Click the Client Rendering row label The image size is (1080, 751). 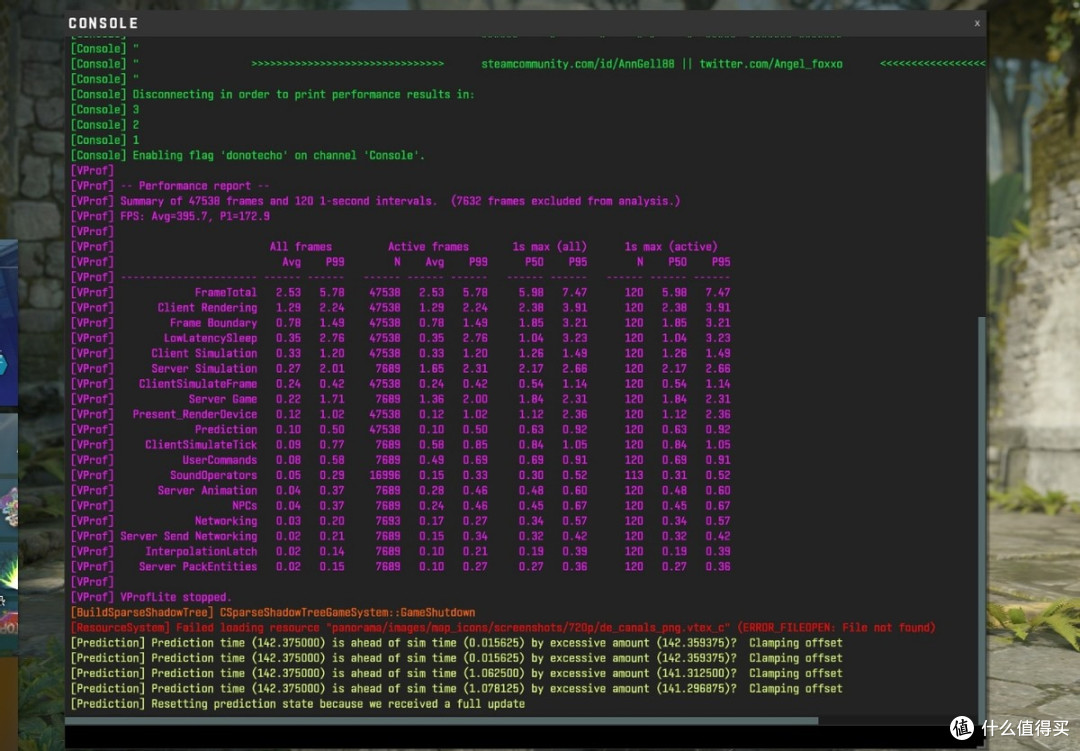click(207, 308)
